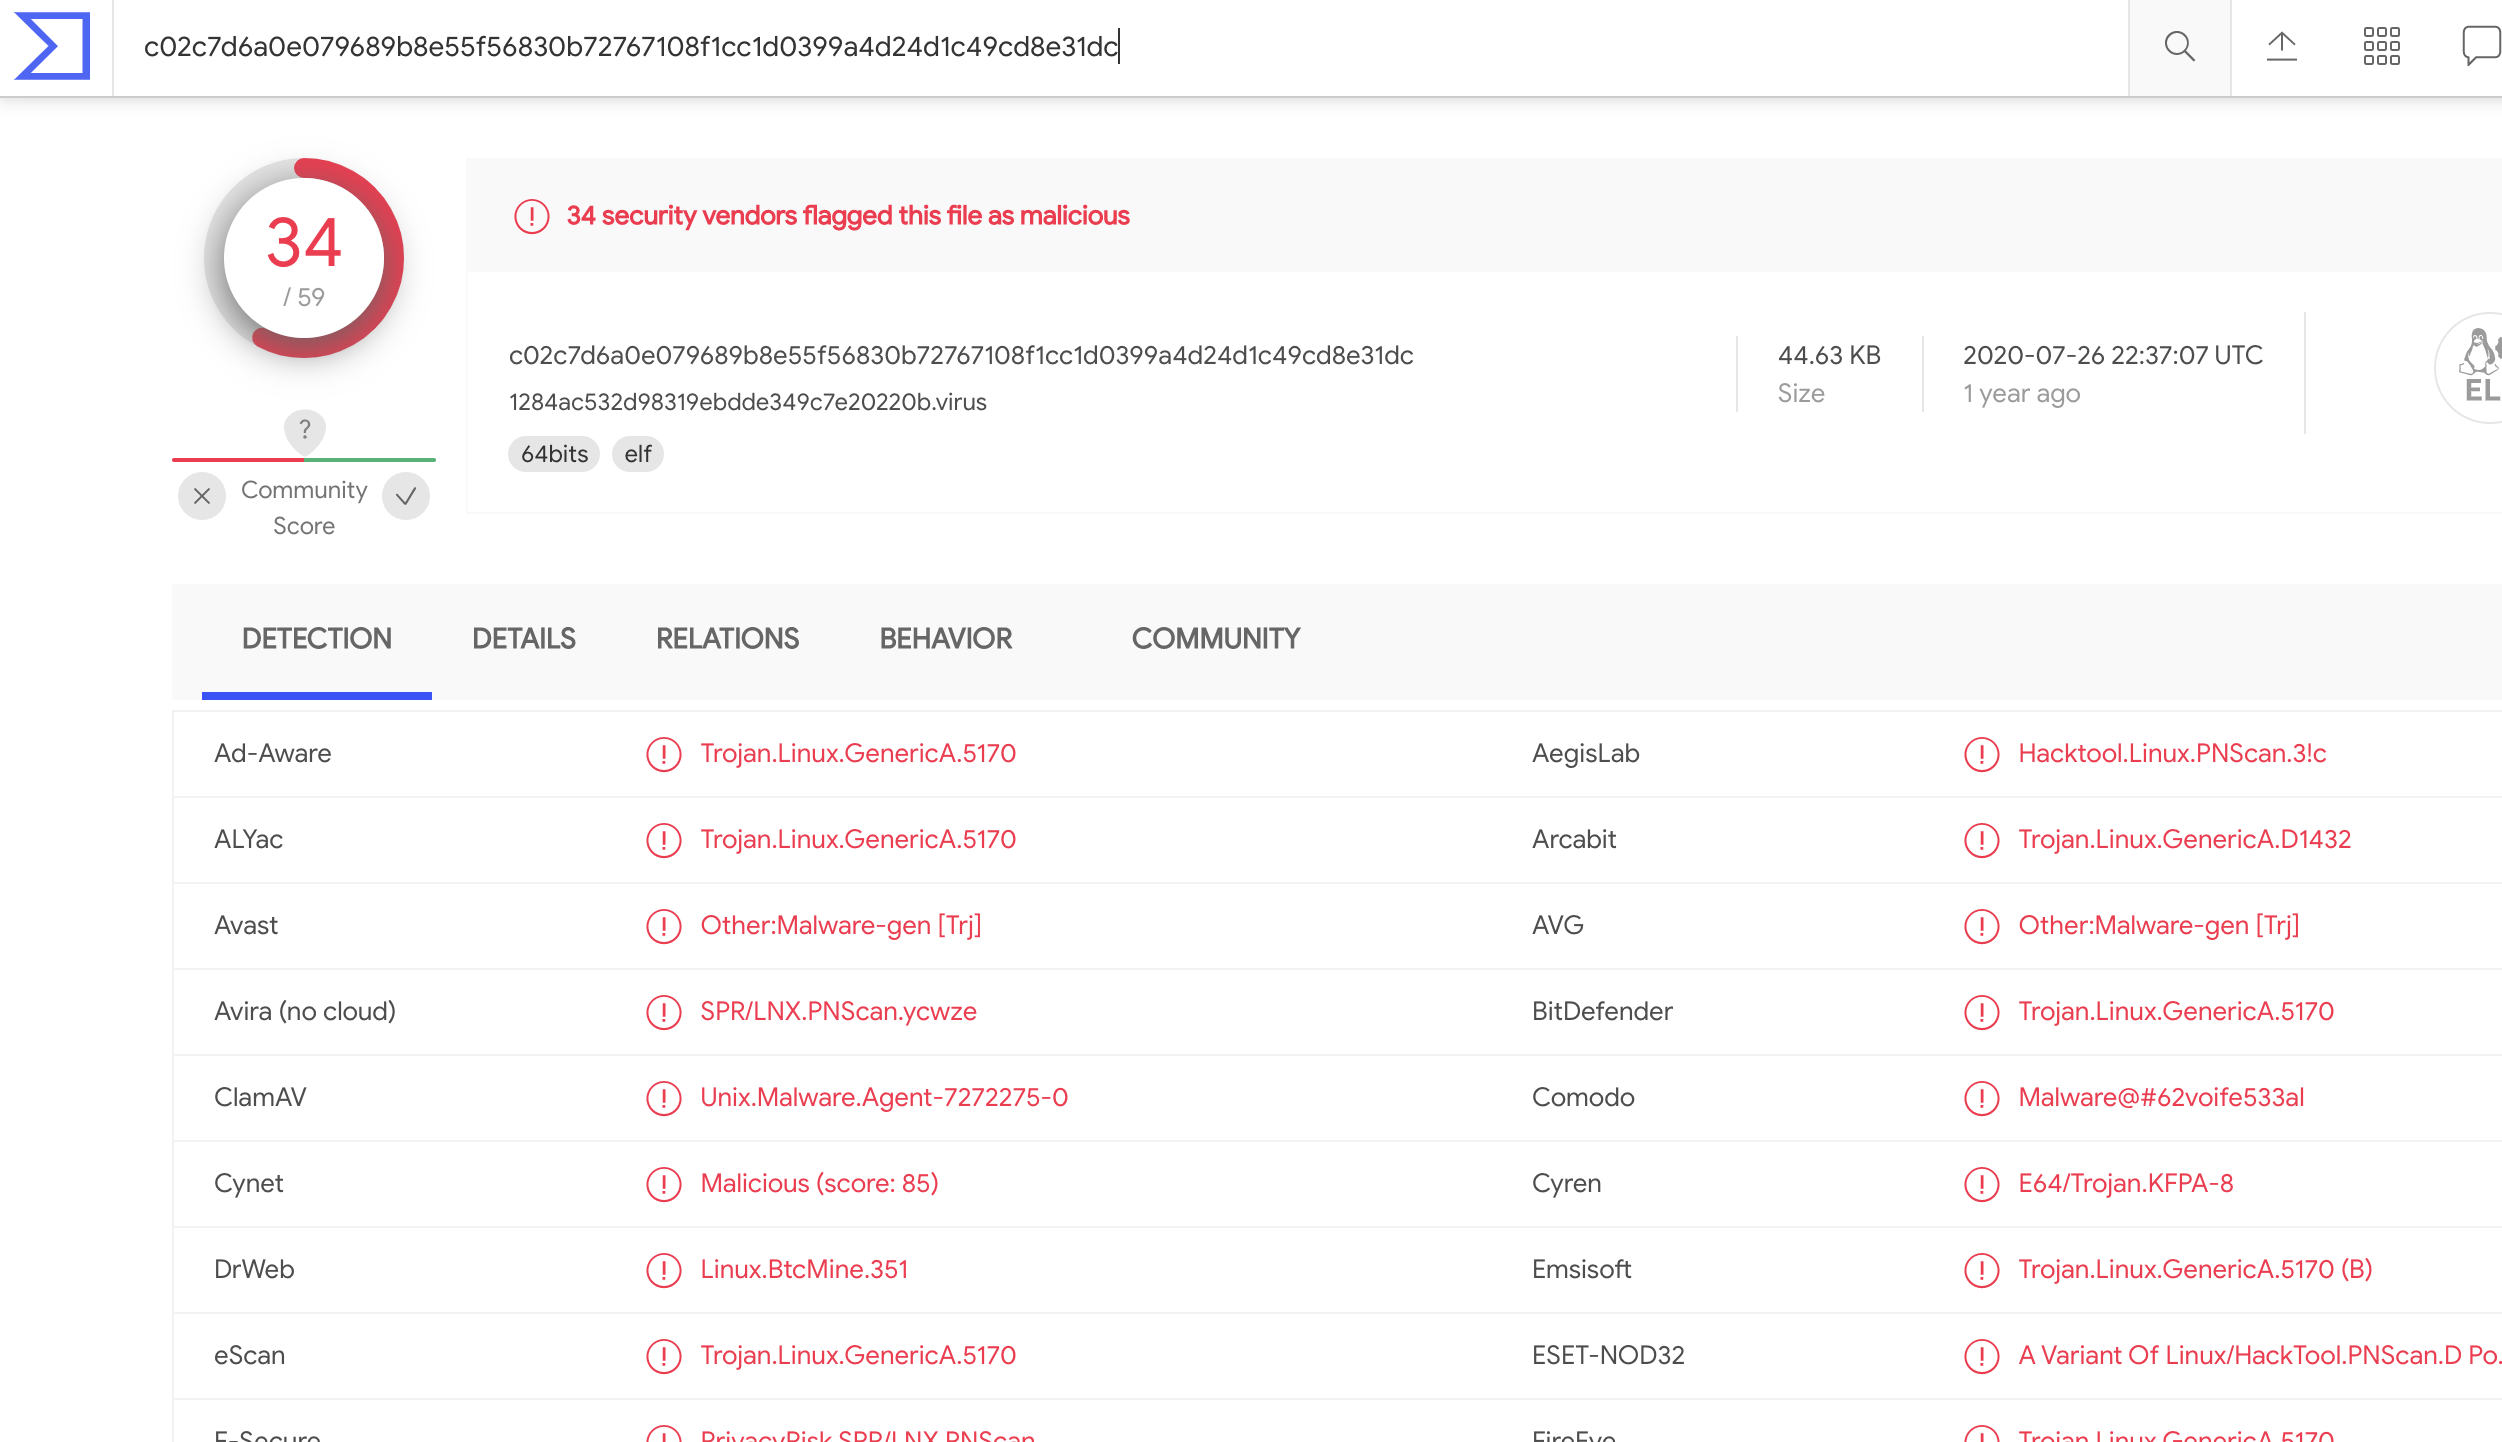The image size is (2502, 1442).
Task: Click the warning icon in Comodo row
Action: (1981, 1098)
